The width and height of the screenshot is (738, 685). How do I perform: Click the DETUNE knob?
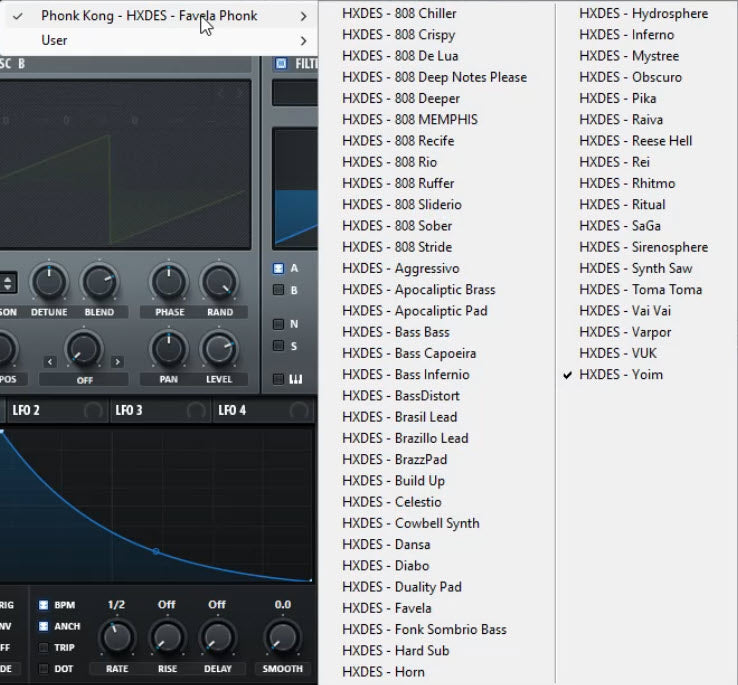coord(48,283)
